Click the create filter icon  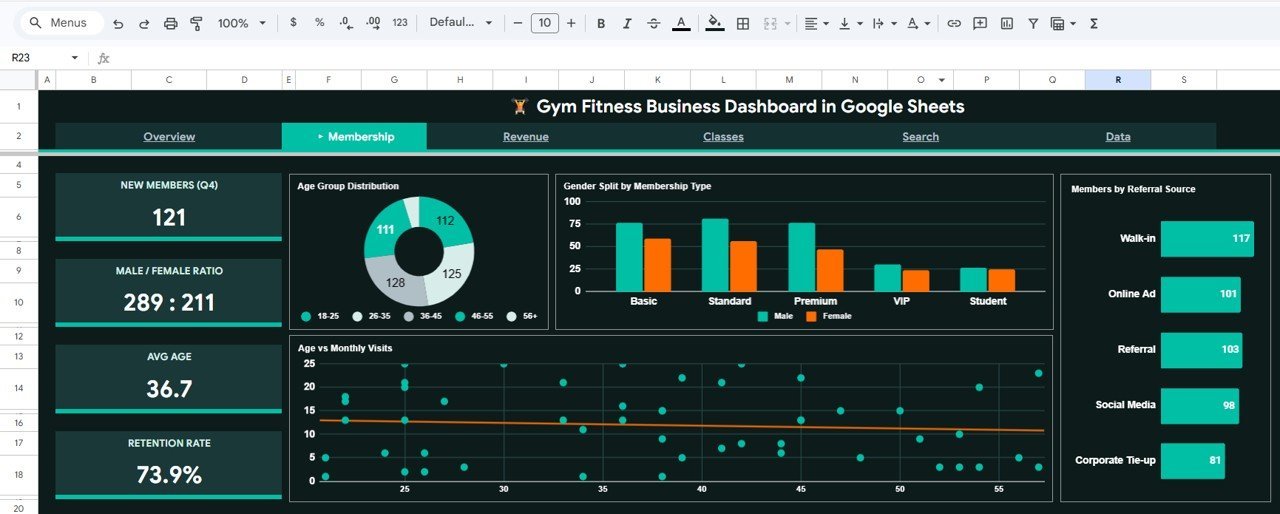click(x=1033, y=23)
